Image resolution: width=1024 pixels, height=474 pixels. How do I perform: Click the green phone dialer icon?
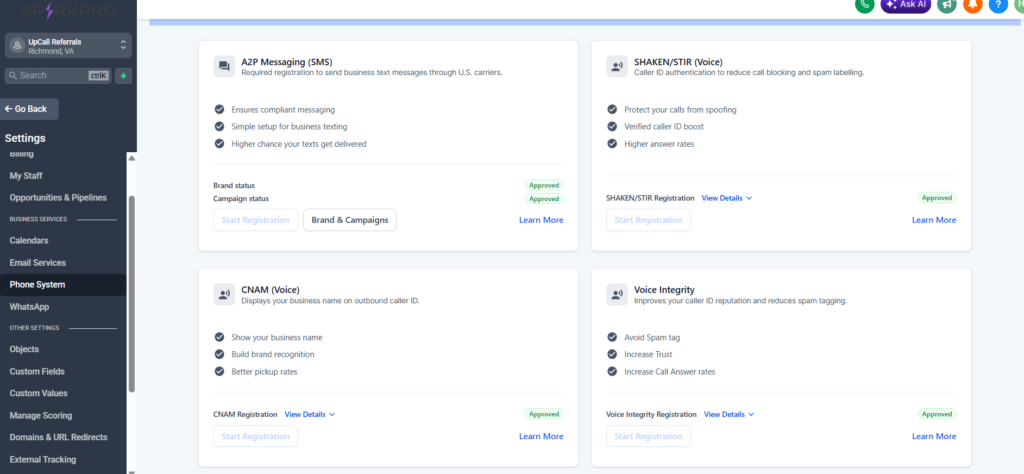(x=865, y=5)
